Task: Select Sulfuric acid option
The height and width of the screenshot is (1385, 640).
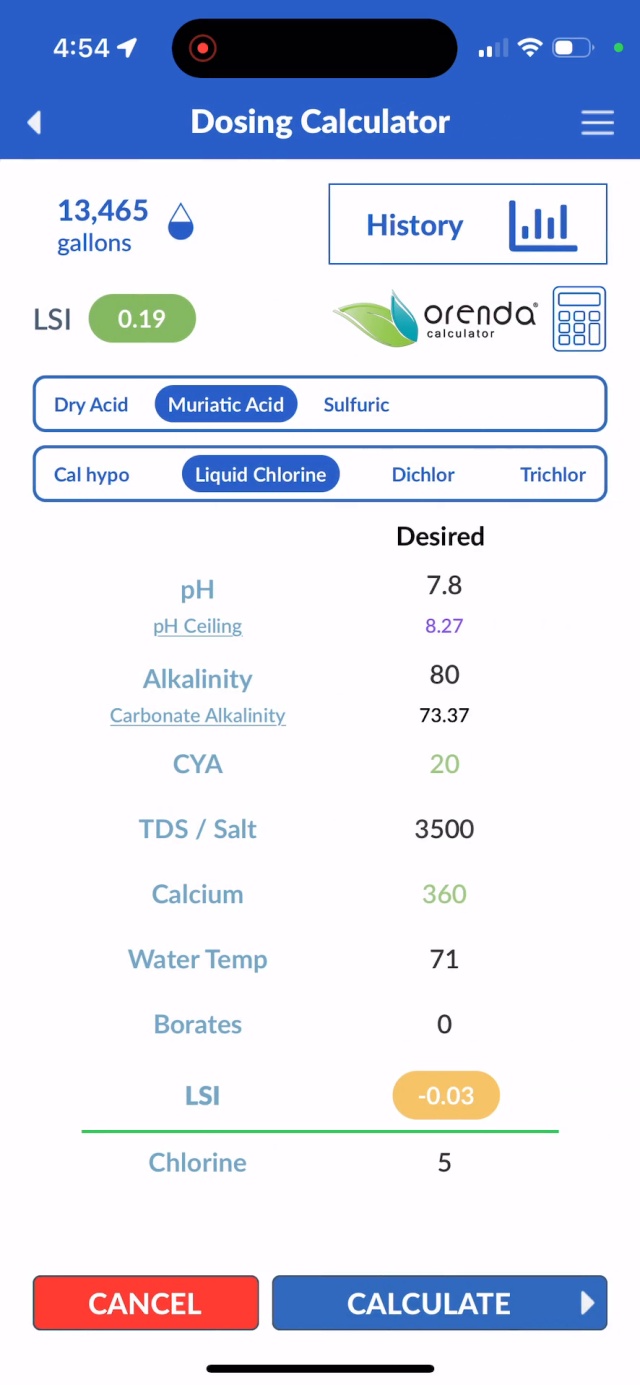Action: (x=356, y=405)
